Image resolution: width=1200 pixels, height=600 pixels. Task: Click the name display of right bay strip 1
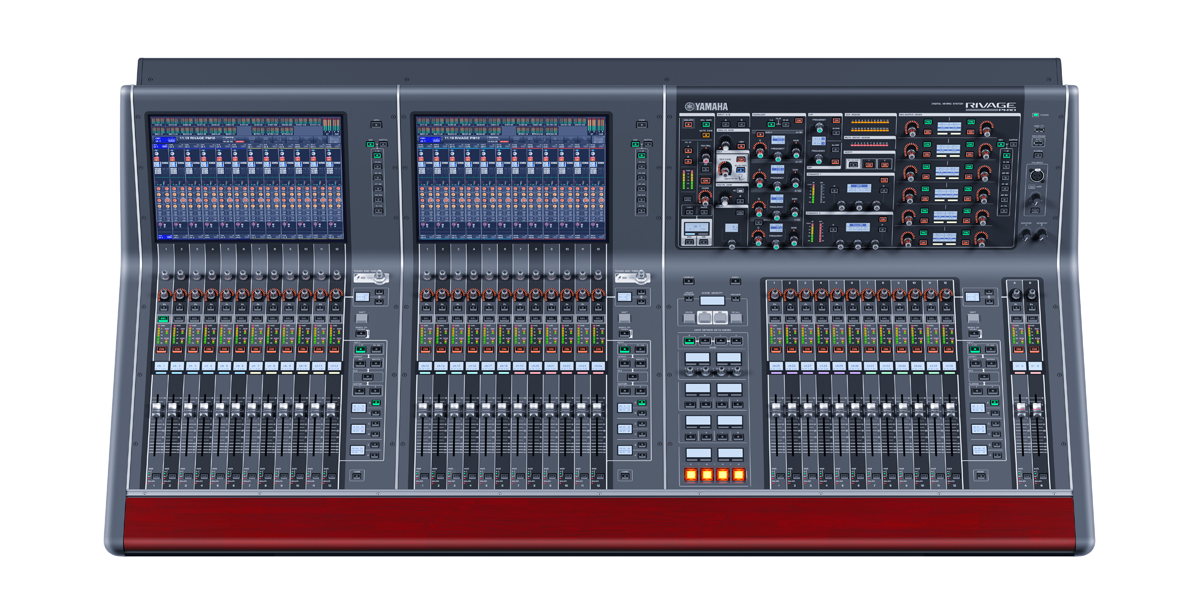pyautogui.click(x=776, y=366)
